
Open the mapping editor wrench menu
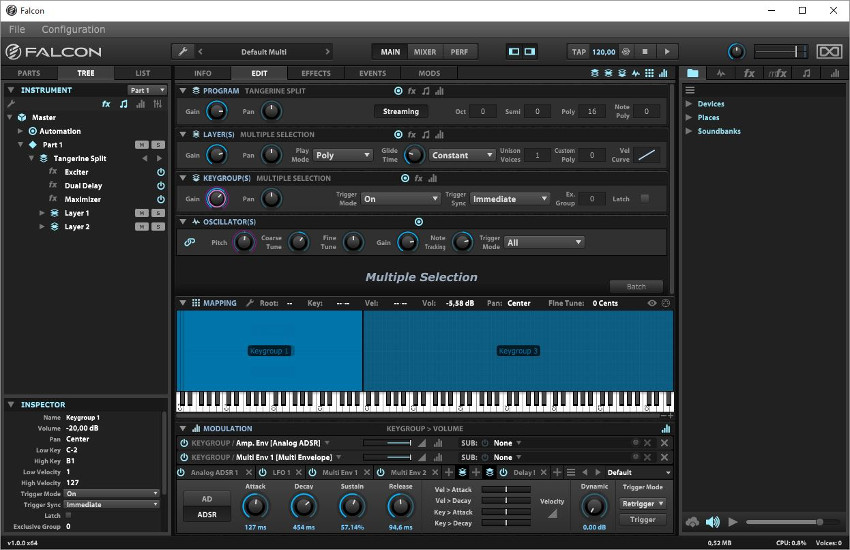pyautogui.click(x=250, y=303)
